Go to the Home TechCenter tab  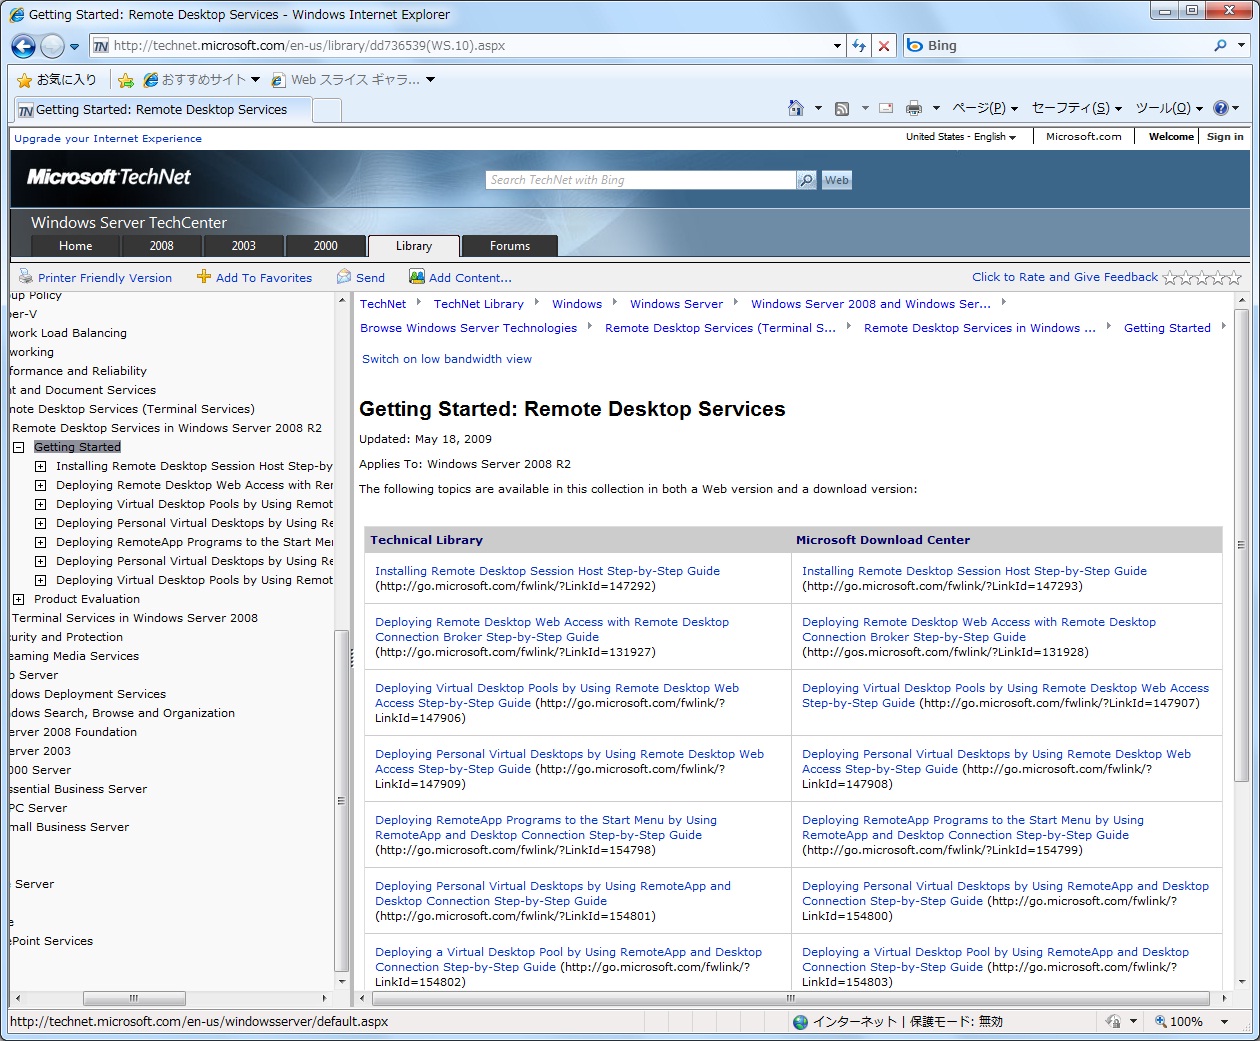point(76,246)
